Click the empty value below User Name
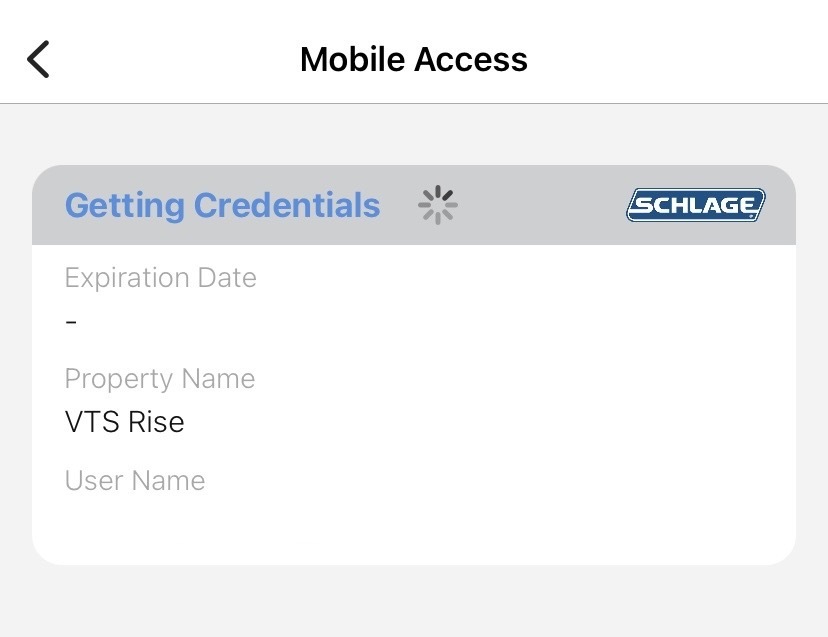 coord(135,522)
